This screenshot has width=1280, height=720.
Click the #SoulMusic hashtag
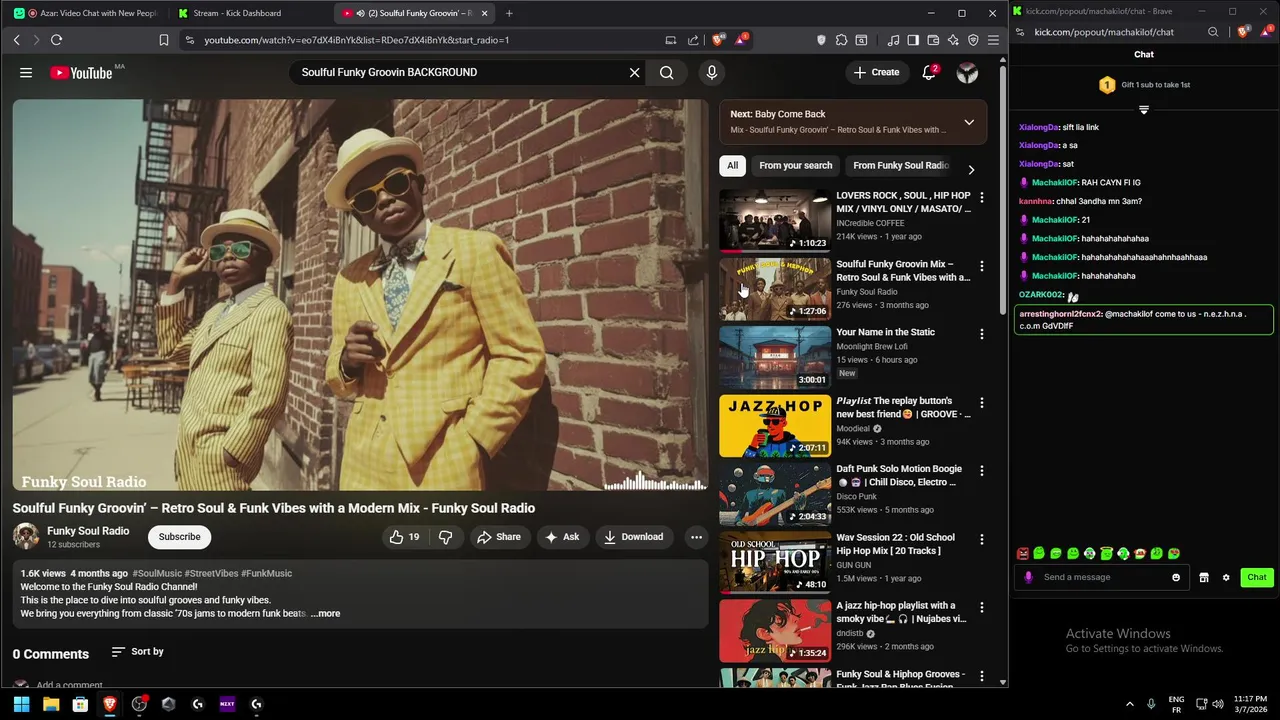157,574
